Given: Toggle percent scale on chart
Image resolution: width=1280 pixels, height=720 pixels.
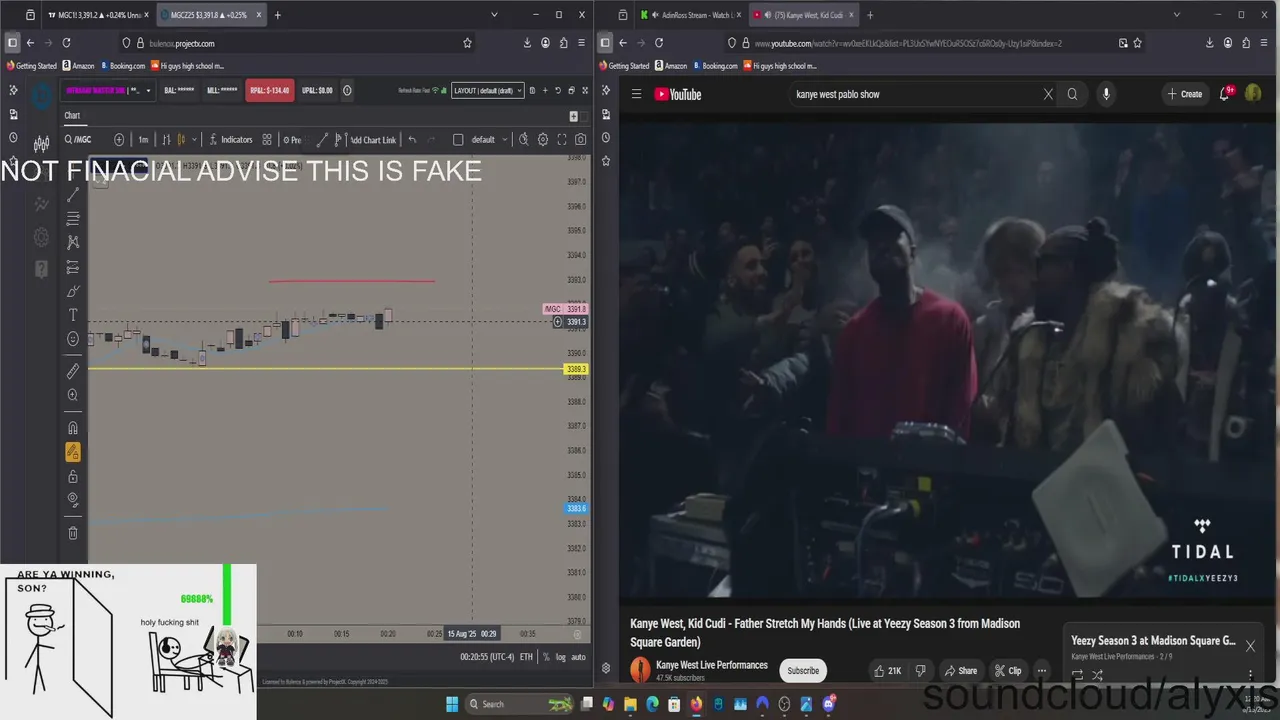Looking at the screenshot, I should [x=546, y=657].
